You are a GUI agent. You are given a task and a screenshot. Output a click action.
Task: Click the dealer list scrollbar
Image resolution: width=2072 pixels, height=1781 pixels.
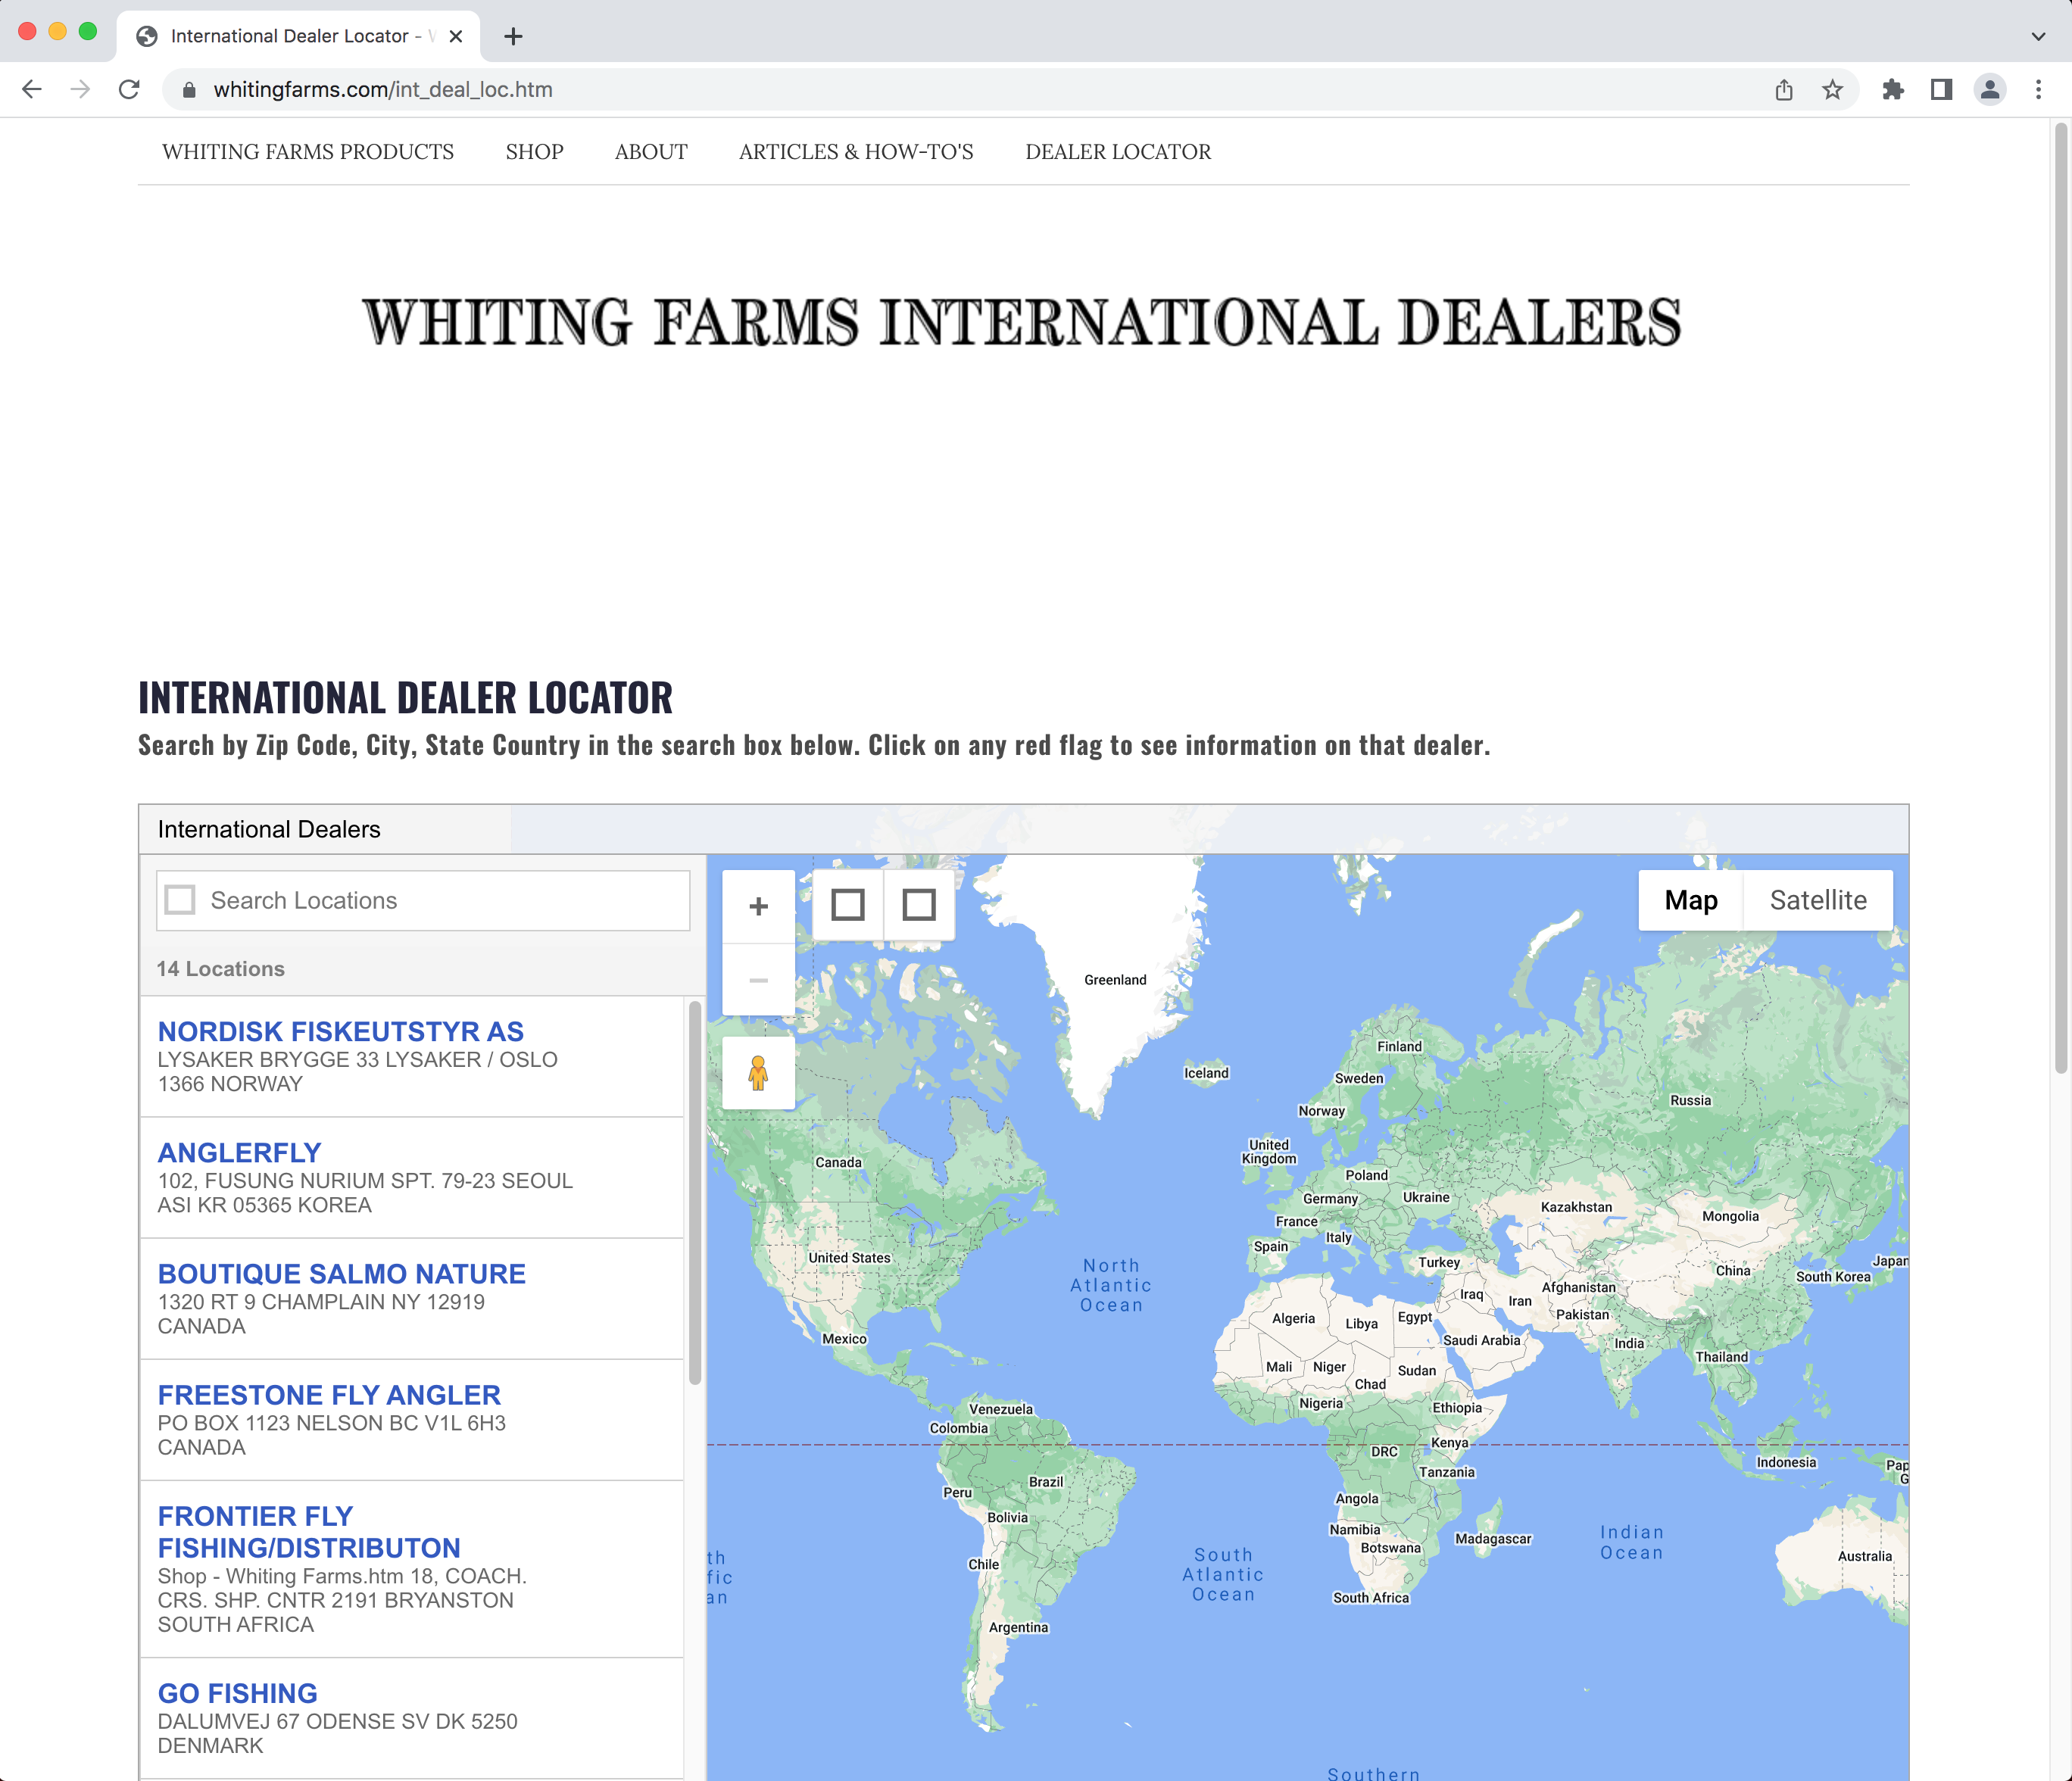695,1194
